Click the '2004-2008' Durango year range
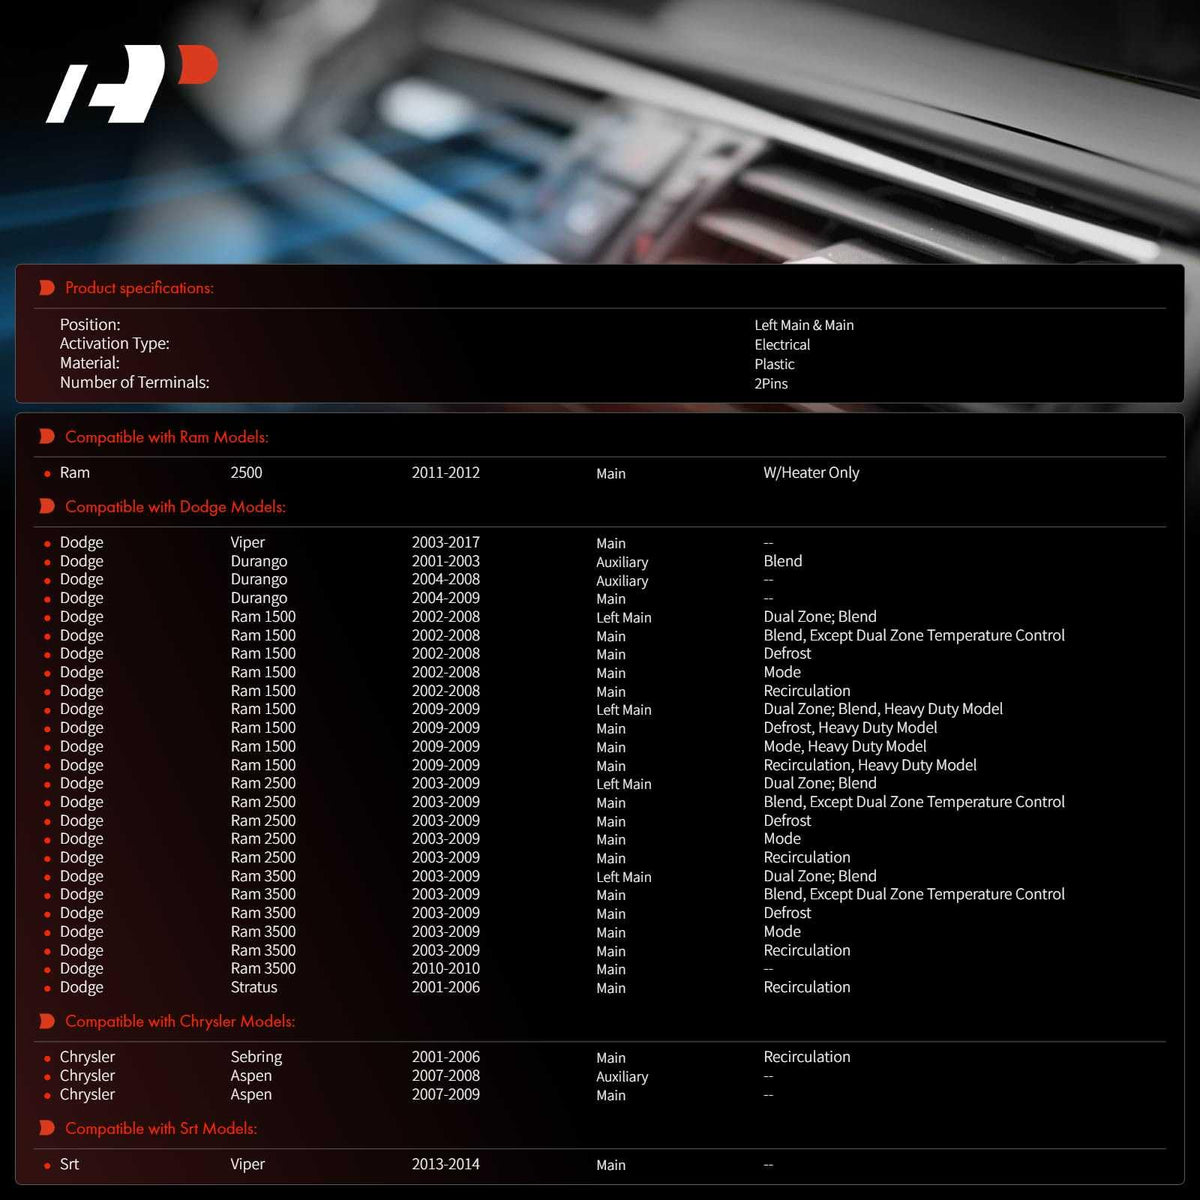Image resolution: width=1200 pixels, height=1200 pixels. coord(446,580)
